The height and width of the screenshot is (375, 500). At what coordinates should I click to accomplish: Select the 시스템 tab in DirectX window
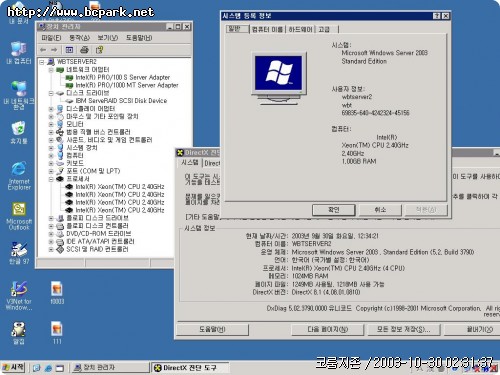click(190, 162)
